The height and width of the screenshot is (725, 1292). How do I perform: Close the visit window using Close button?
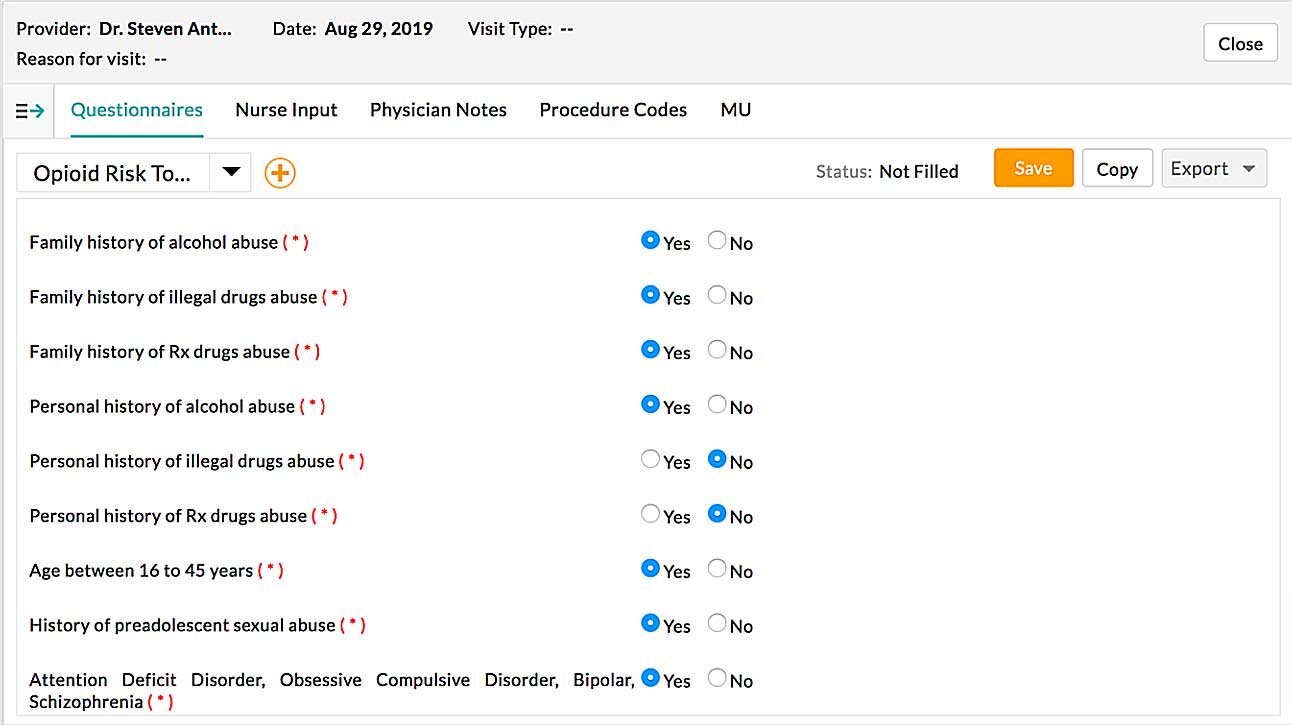tap(1240, 44)
